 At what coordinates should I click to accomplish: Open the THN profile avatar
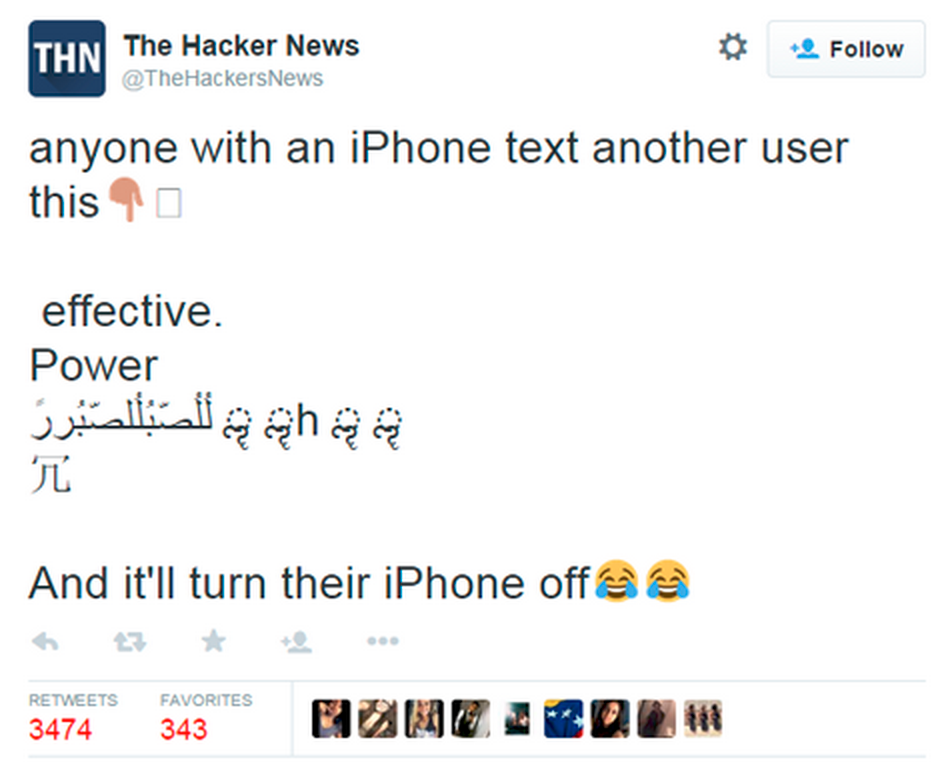pos(67,58)
